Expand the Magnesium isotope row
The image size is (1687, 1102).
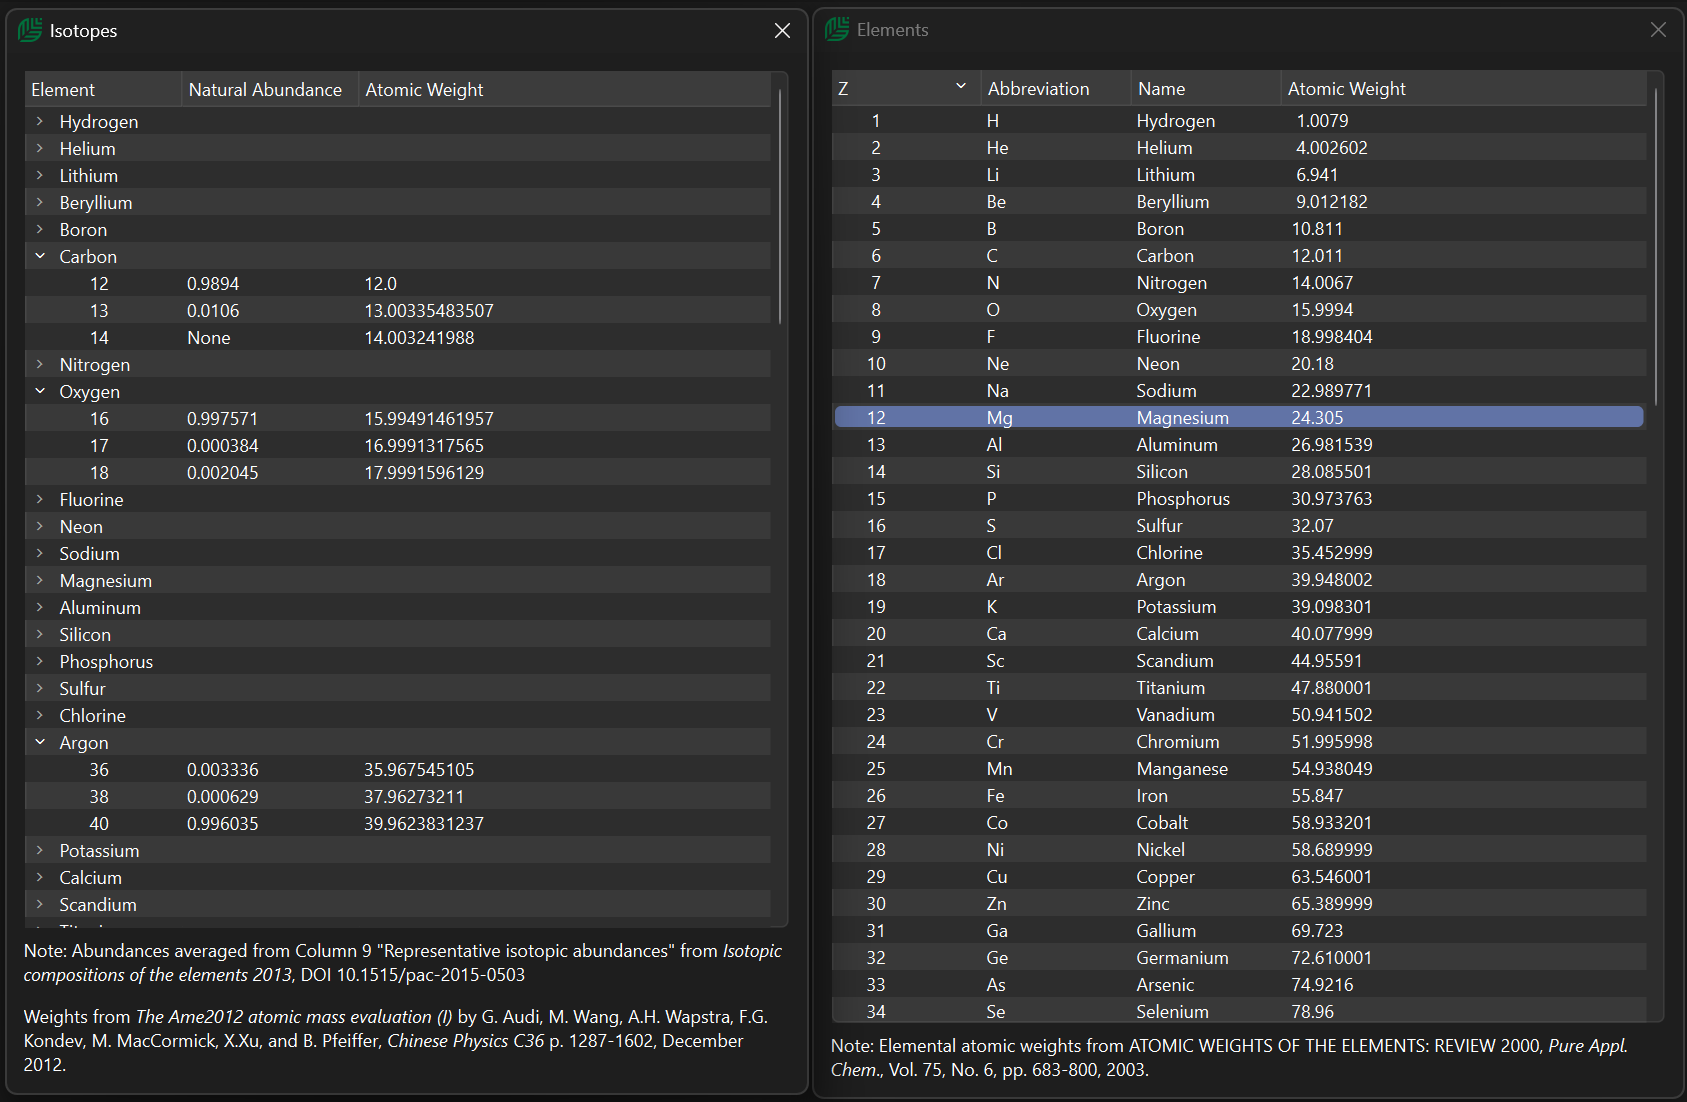pos(40,580)
